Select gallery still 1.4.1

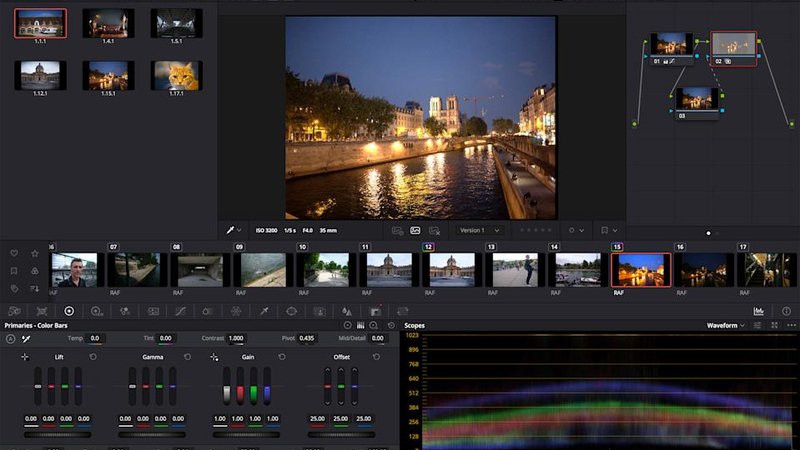[x=108, y=23]
